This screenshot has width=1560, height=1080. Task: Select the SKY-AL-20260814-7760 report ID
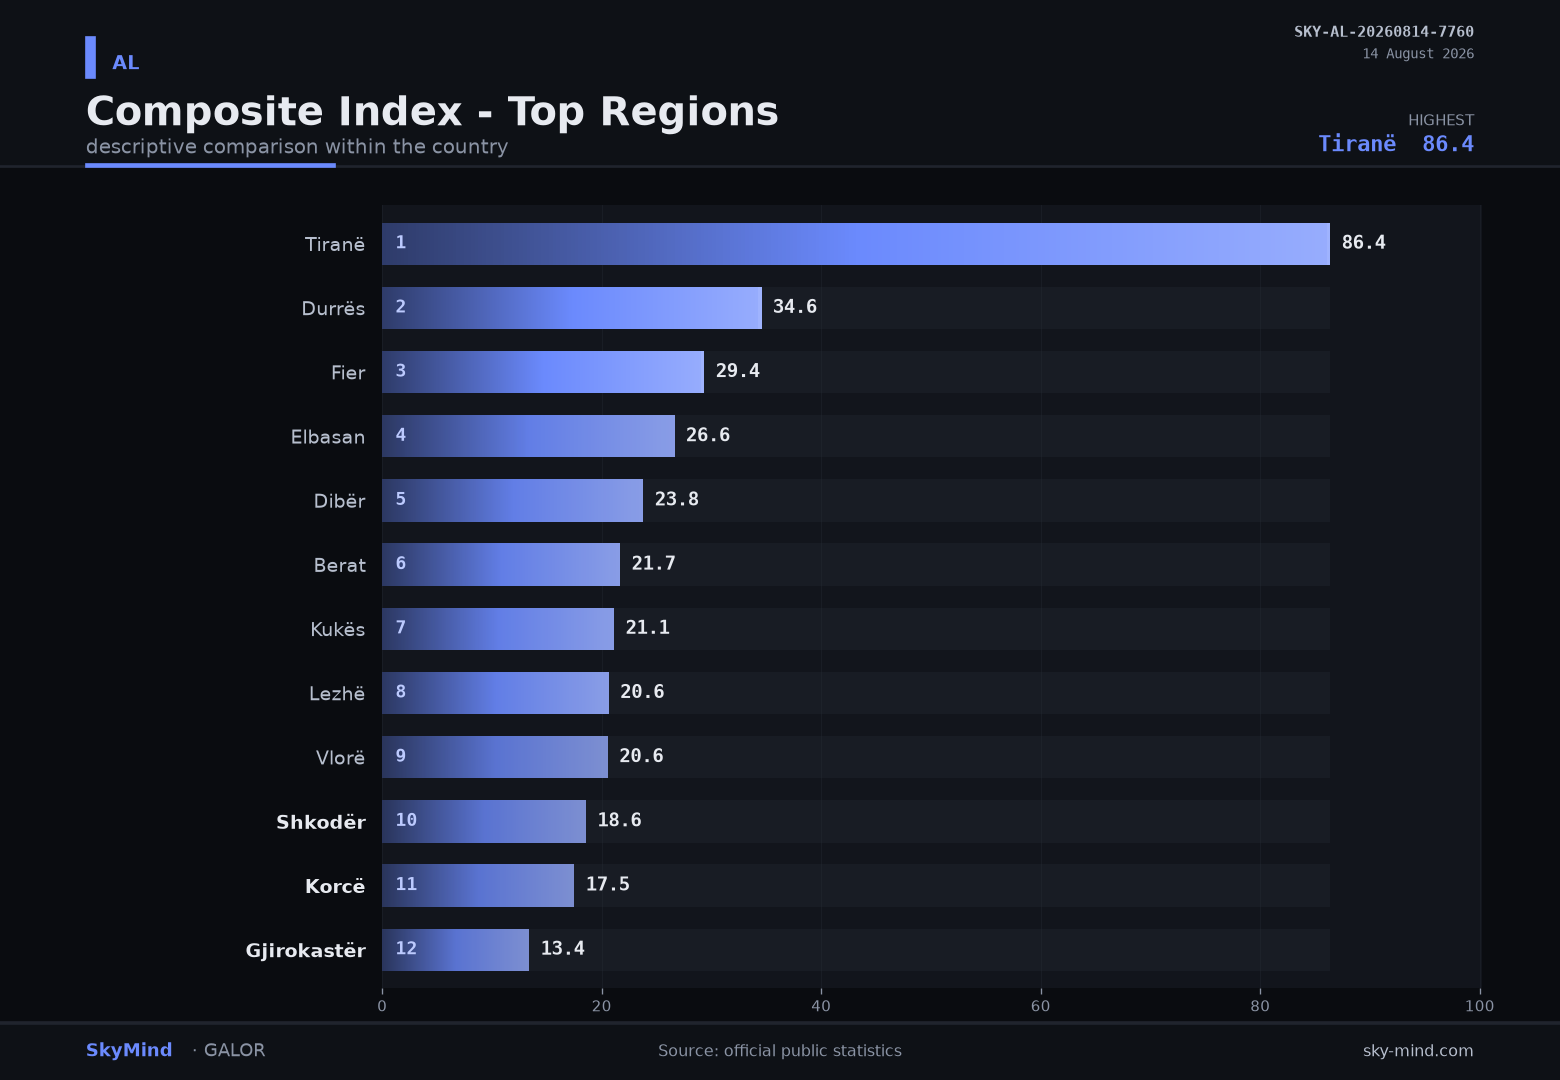pyautogui.click(x=1384, y=32)
